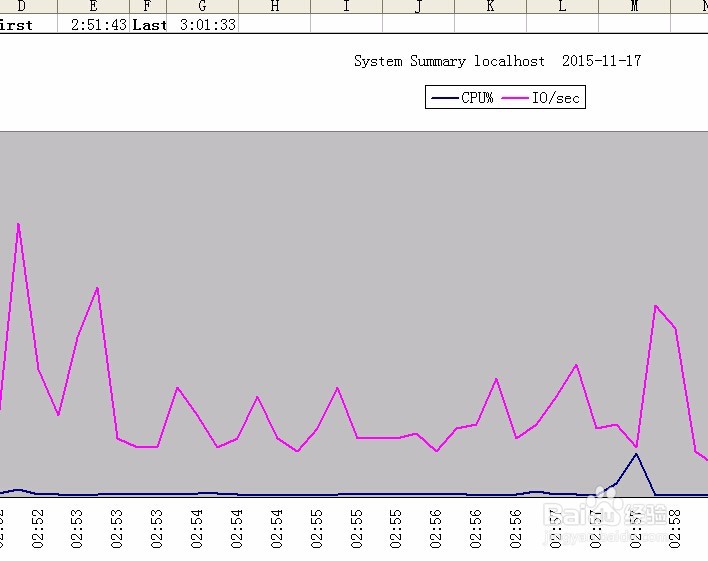Select column K header
The image size is (708, 561).
pos(490,6)
